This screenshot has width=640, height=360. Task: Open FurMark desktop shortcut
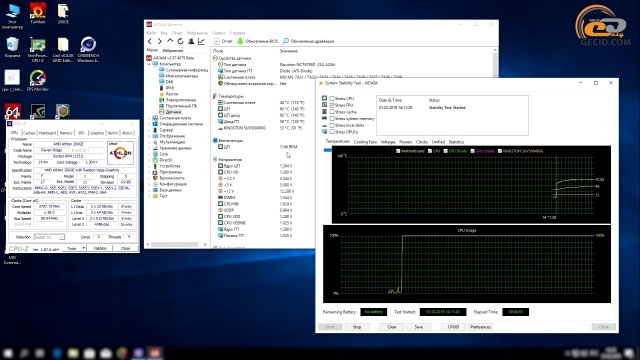[38, 13]
